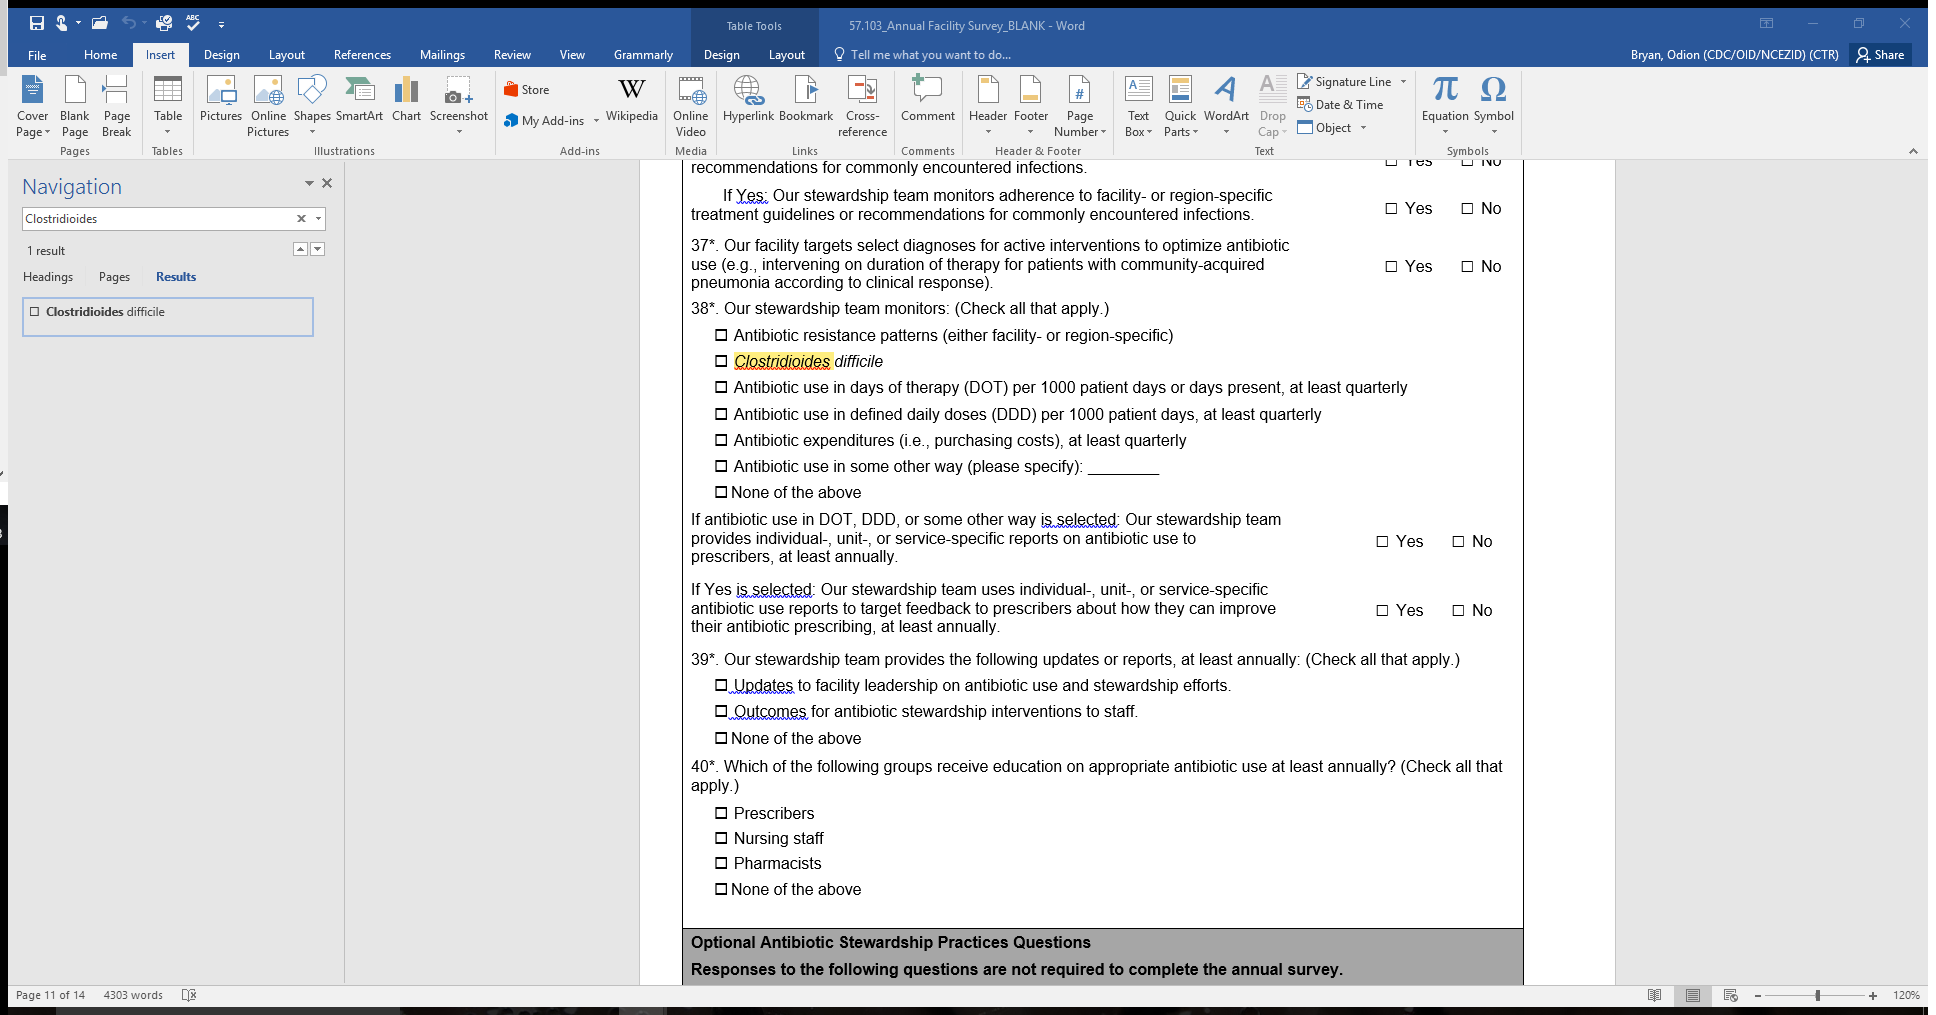Open the Signature Line dropdown arrow

point(1403,82)
